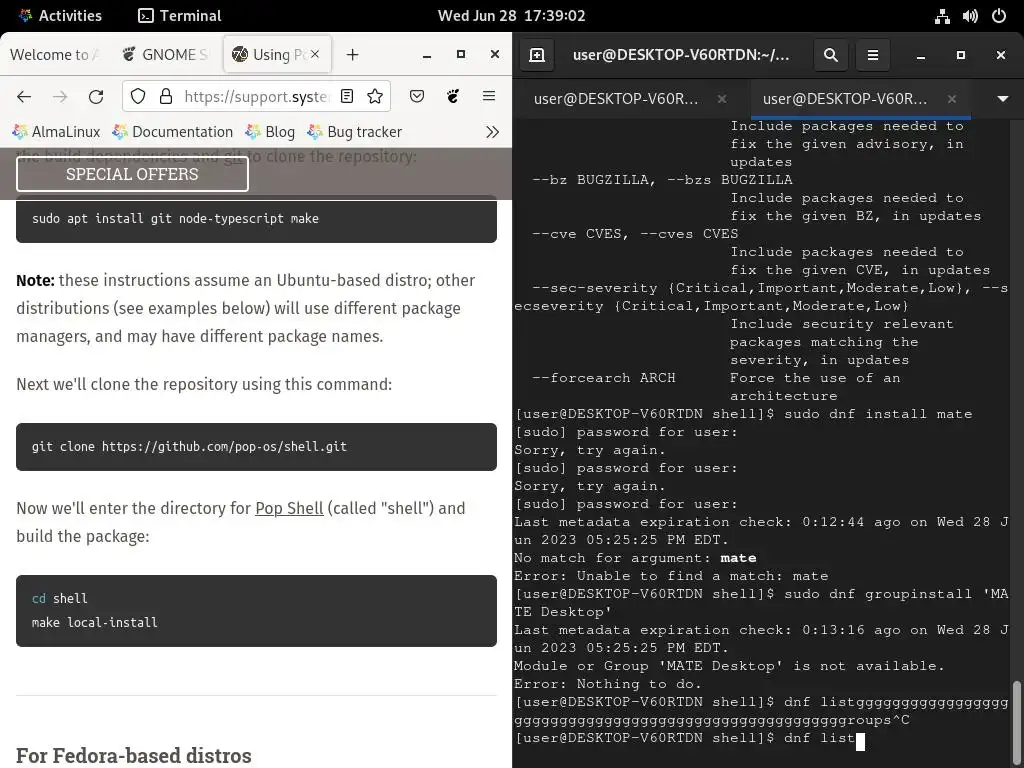Open Firefox hamburger application menu
The width and height of the screenshot is (1024, 768).
point(488,97)
